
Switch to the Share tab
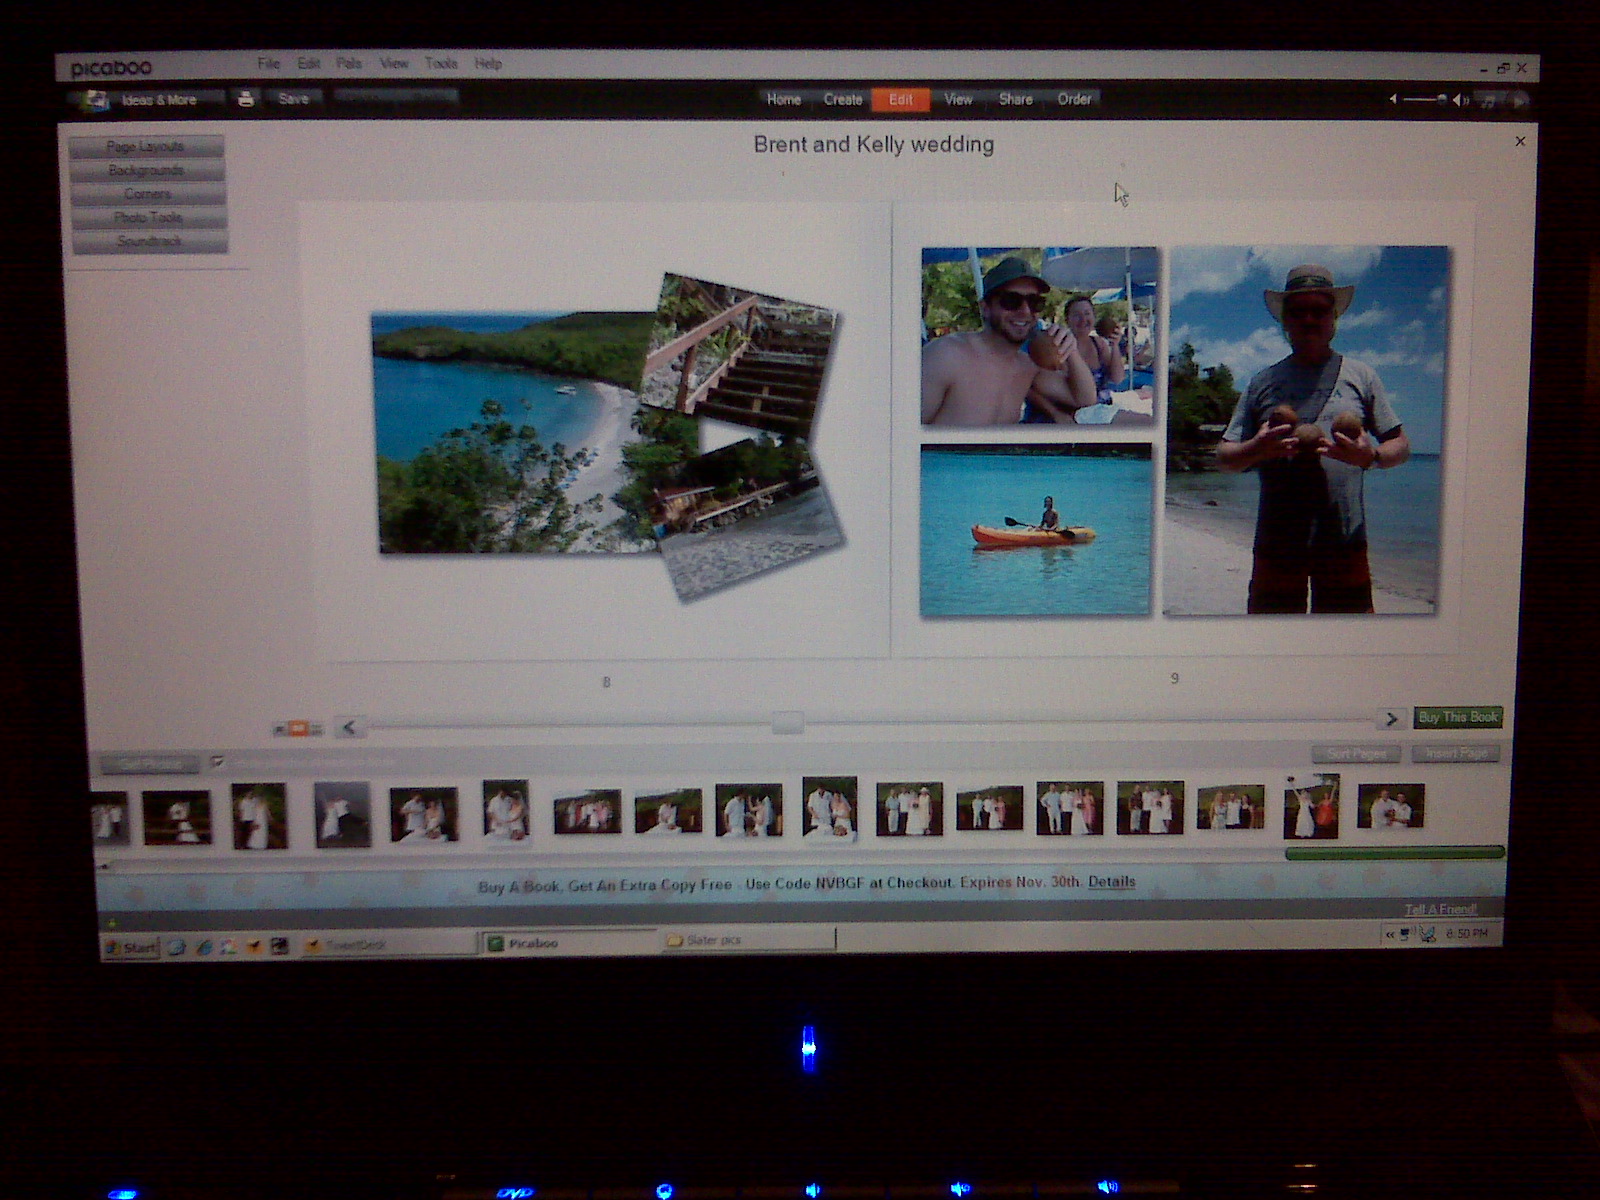point(1015,99)
